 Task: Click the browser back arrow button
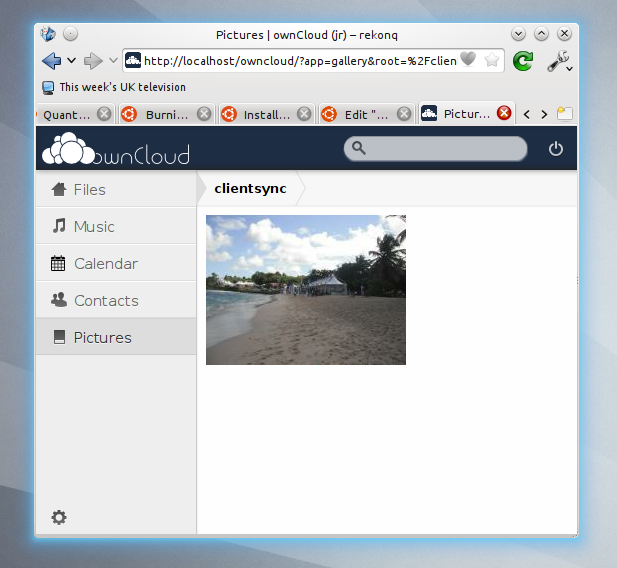pyautogui.click(x=51, y=60)
